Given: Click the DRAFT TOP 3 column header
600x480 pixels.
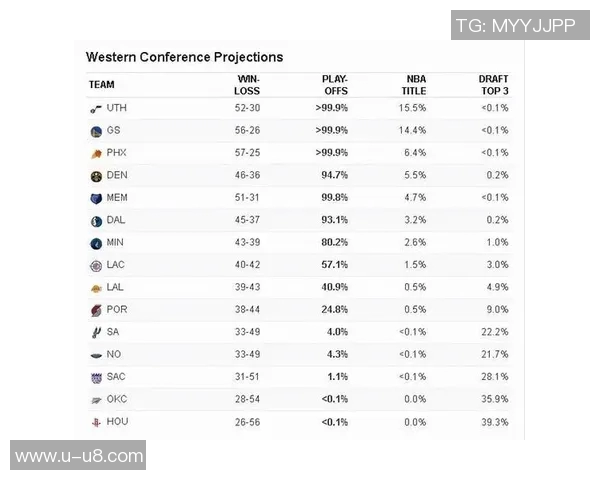Looking at the screenshot, I should (493, 85).
